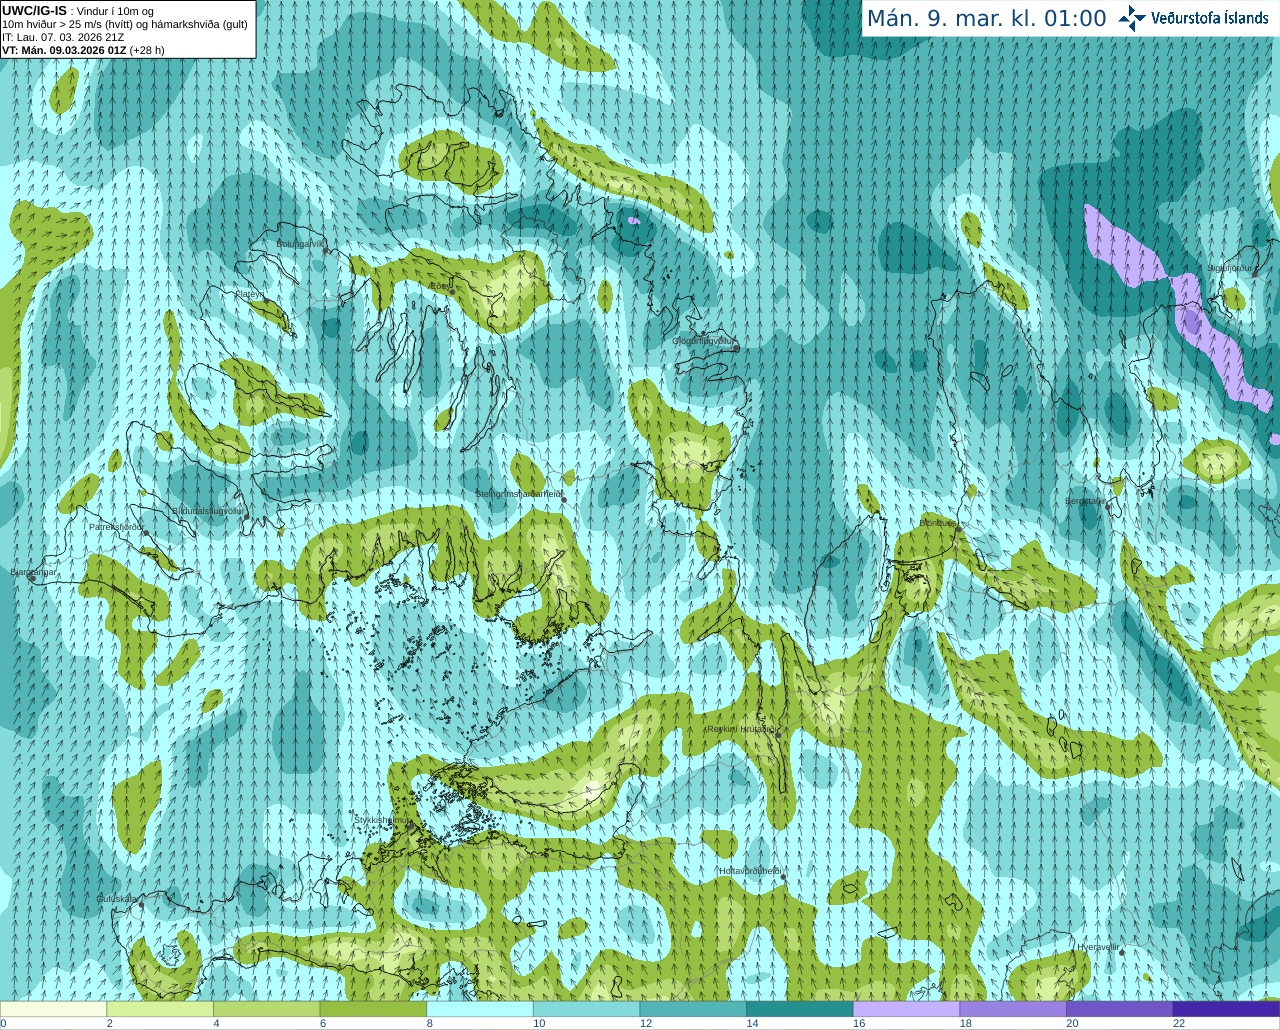Click the Patreksfjörður station label
1280x1030 pixels.
(117, 526)
